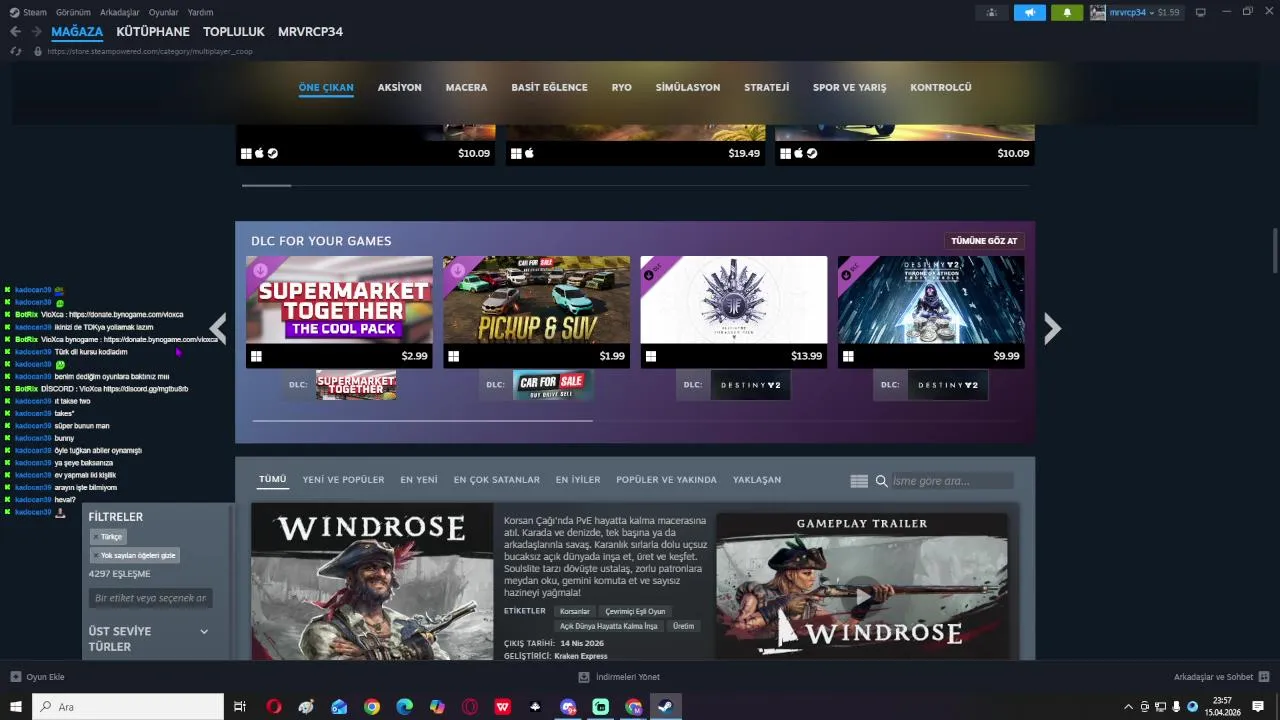
Task: Open Microsoft Edge from the taskbar
Action: click(404, 707)
